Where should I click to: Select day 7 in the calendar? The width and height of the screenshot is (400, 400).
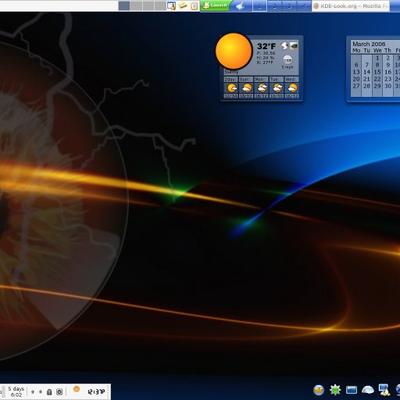[x=367, y=65]
